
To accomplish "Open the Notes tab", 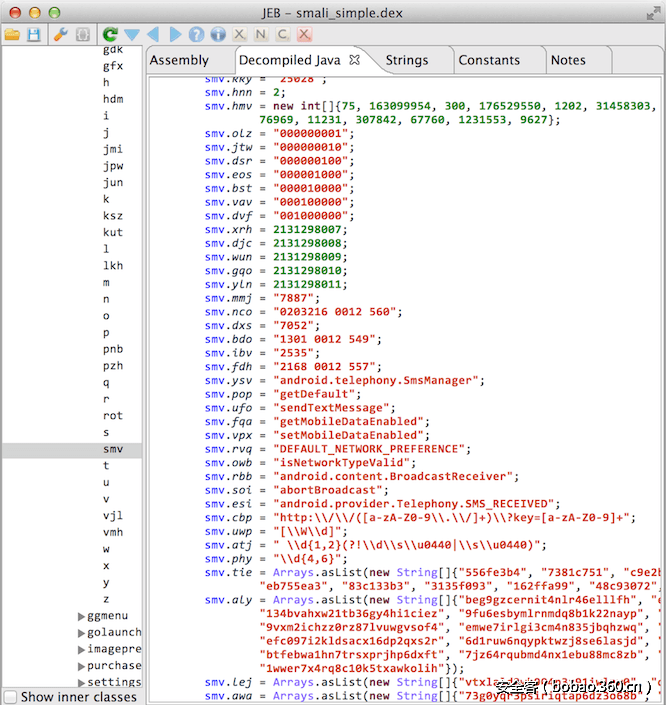I will [568, 60].
